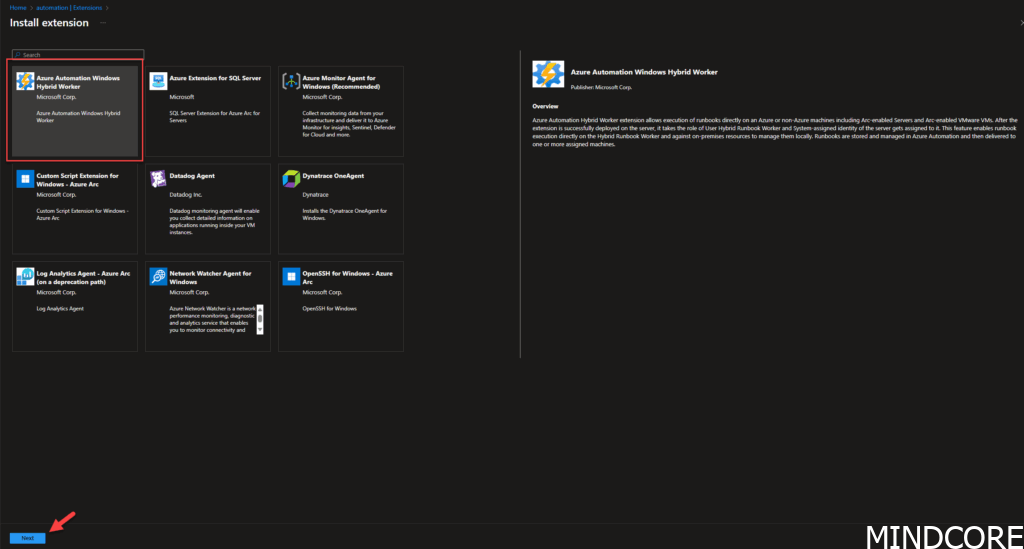Screen dimensions: 1024x549
Task: Click the Azure Automation Windows Hybrid Worker tile icon
Action: pyautogui.click(x=26, y=81)
